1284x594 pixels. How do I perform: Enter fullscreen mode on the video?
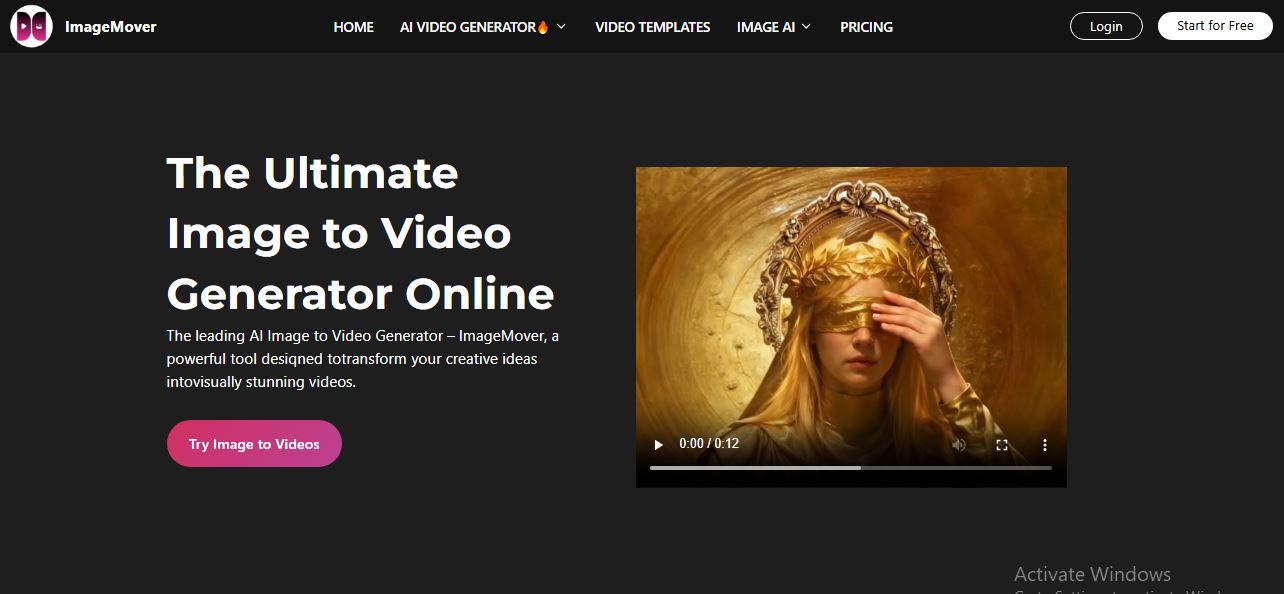pyautogui.click(x=1002, y=445)
